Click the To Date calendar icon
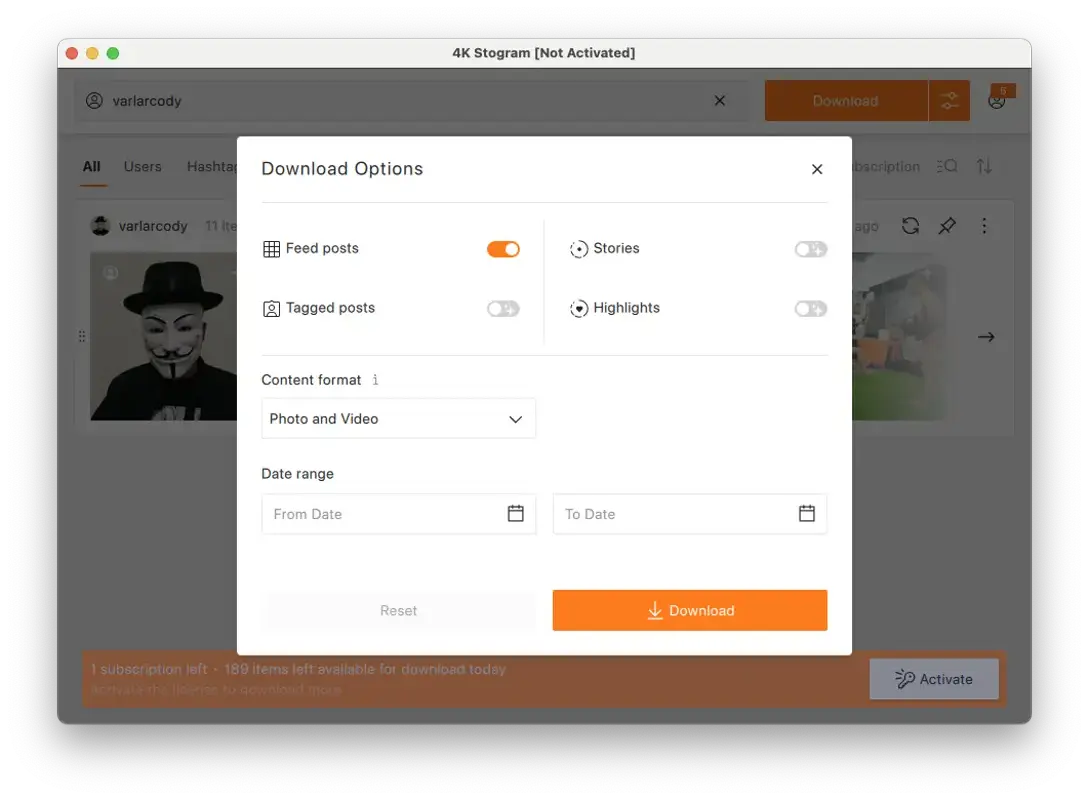The width and height of the screenshot is (1089, 800). (806, 514)
